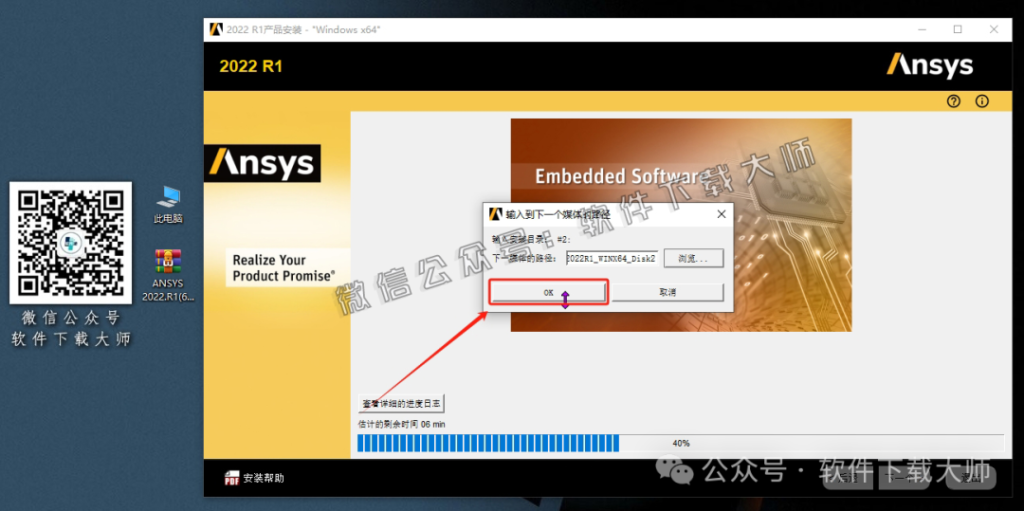Click the Embedded Software banner image

pyautogui.click(x=681, y=225)
